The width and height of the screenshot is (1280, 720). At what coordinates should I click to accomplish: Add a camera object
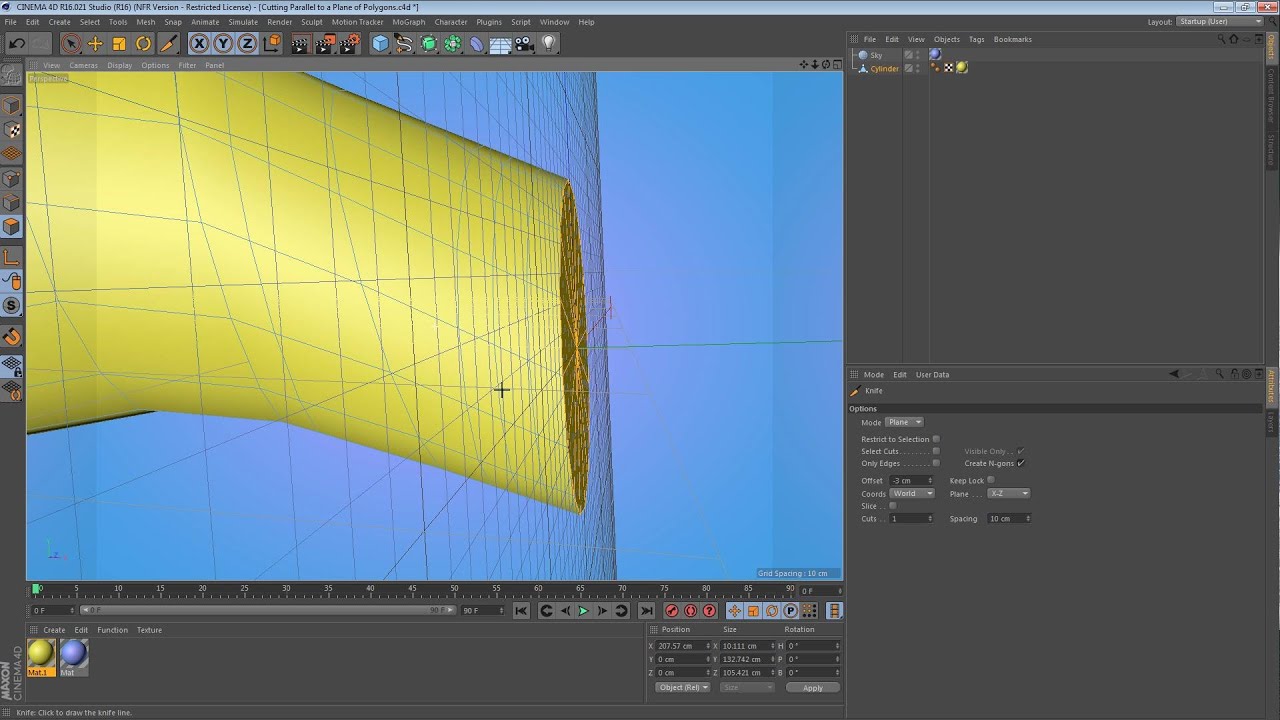coord(524,43)
